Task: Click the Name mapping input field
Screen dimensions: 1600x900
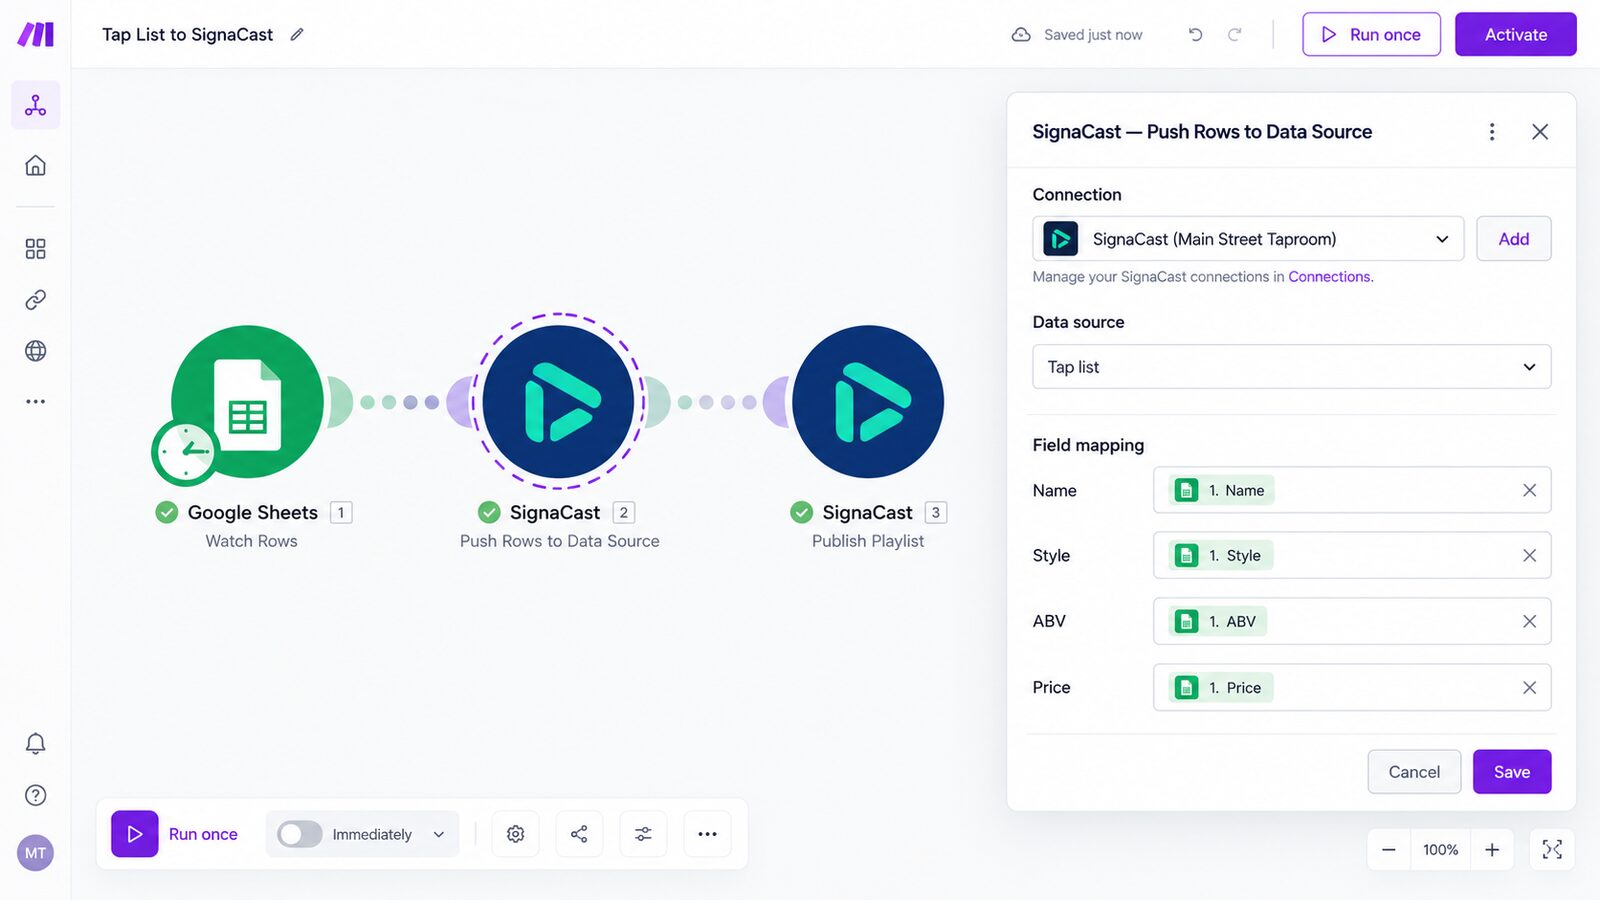Action: tap(1352, 490)
